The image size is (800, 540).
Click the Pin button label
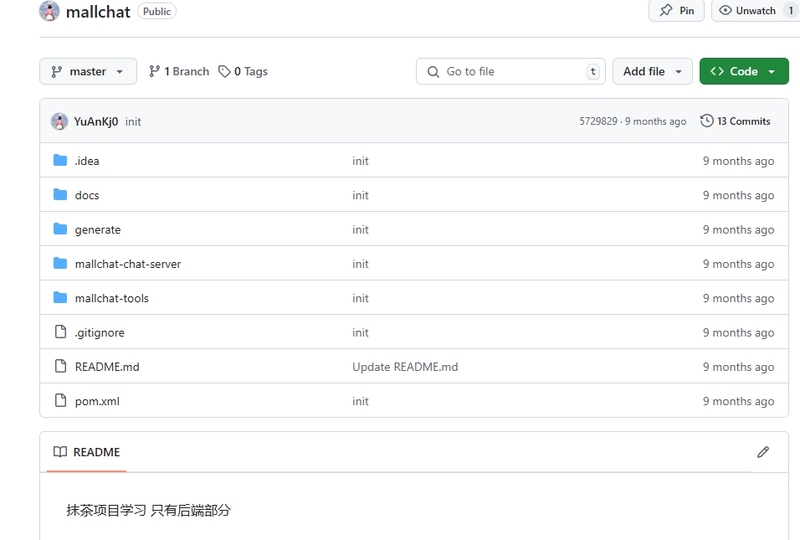point(687,11)
